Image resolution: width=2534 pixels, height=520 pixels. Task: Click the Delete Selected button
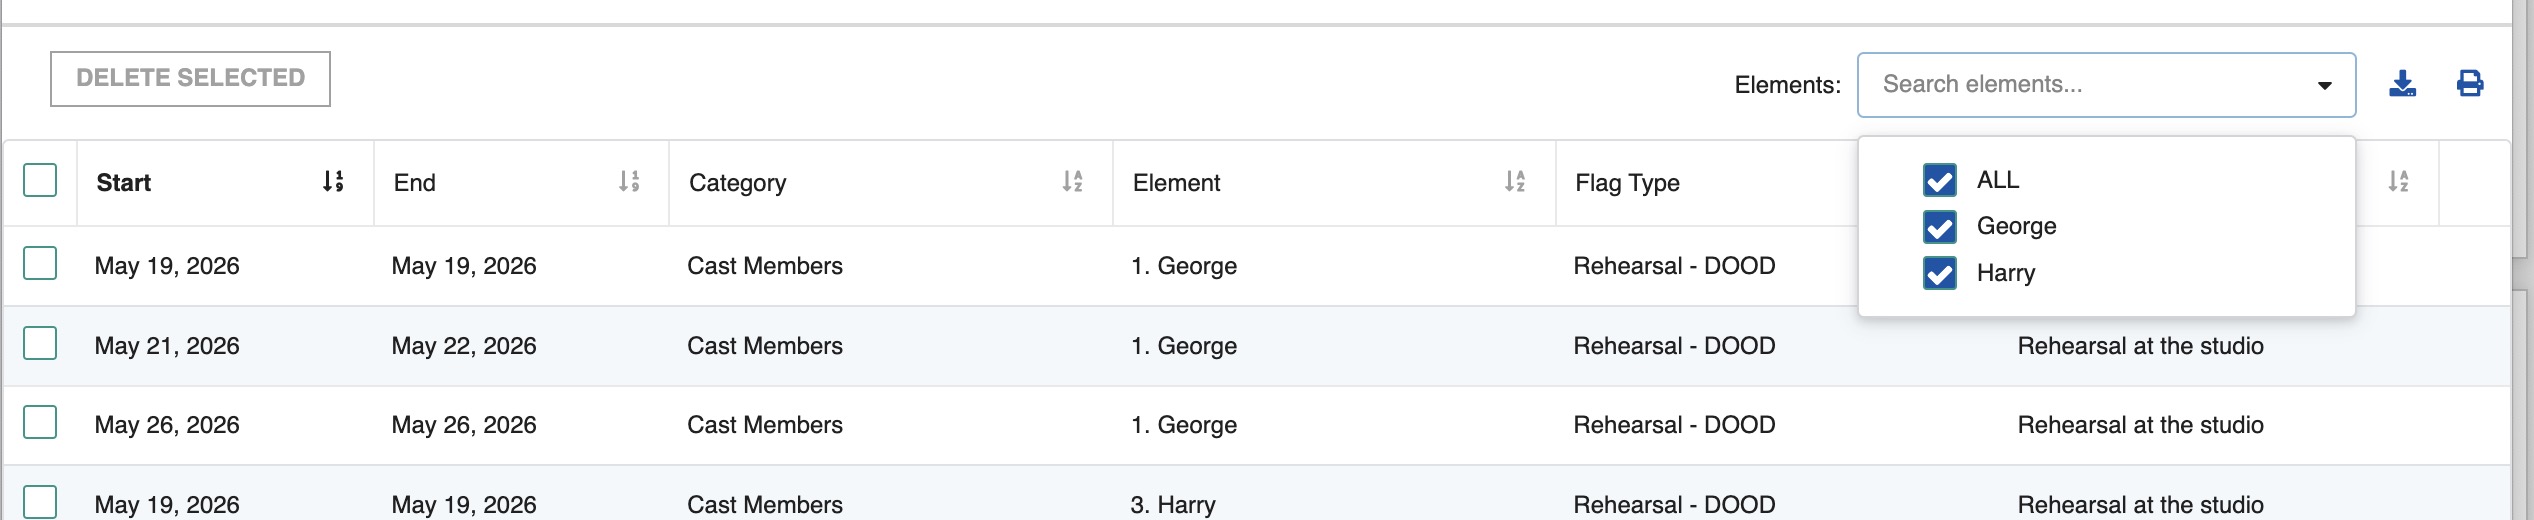tap(190, 78)
